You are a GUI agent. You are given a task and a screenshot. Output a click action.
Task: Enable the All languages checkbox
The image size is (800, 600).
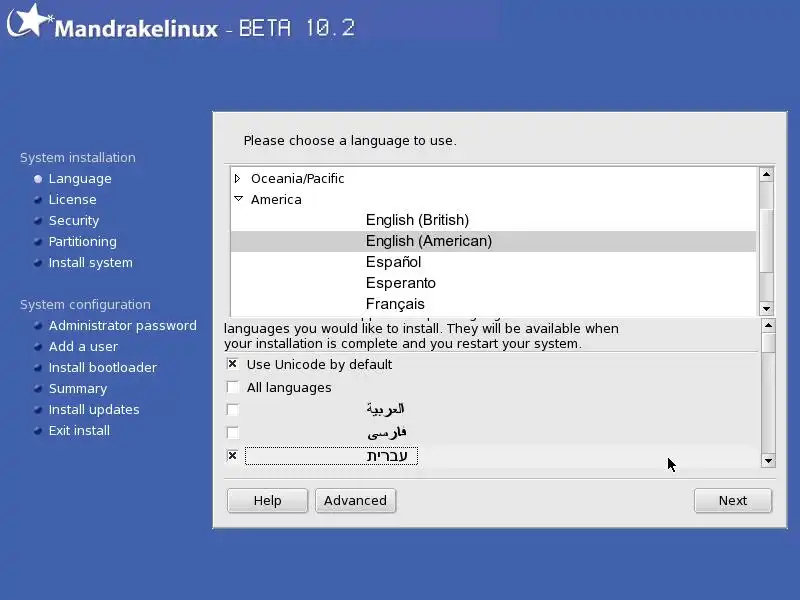click(233, 387)
